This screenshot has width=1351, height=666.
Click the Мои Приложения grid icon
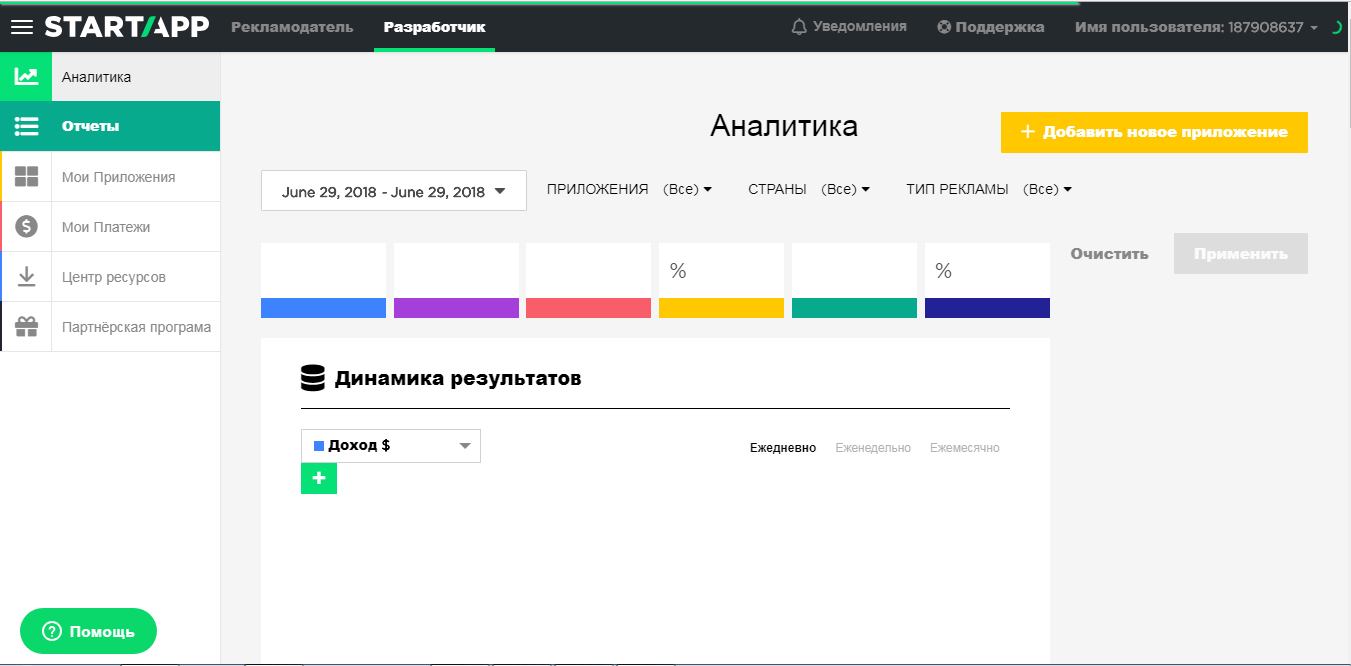(26, 176)
